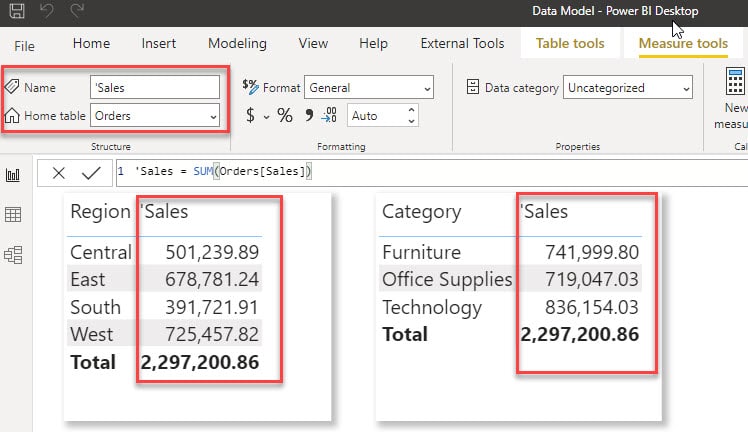The image size is (748, 432).
Task: Increase decimal places with up stepper
Action: (411, 110)
